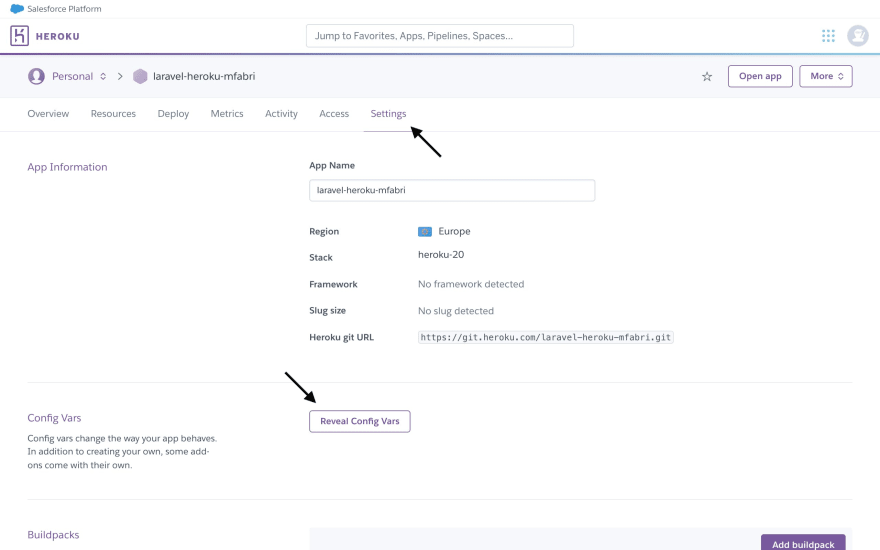Image resolution: width=880 pixels, height=550 pixels.
Task: Click the Salesforce cloud logo
Action: [17, 9]
